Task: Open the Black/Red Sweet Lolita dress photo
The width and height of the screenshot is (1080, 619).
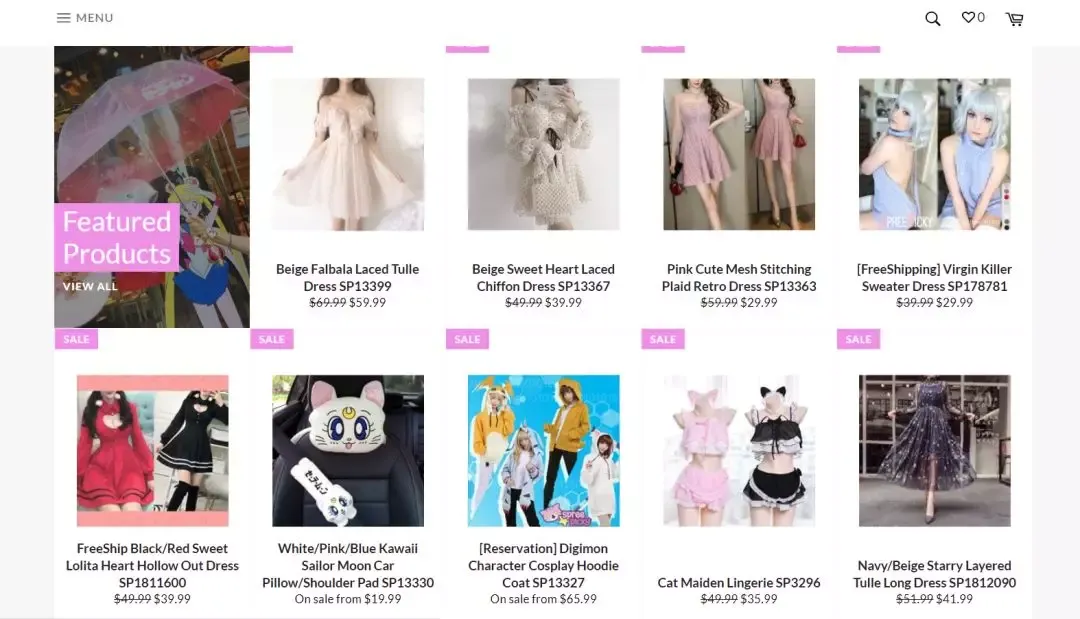Action: coord(152,450)
